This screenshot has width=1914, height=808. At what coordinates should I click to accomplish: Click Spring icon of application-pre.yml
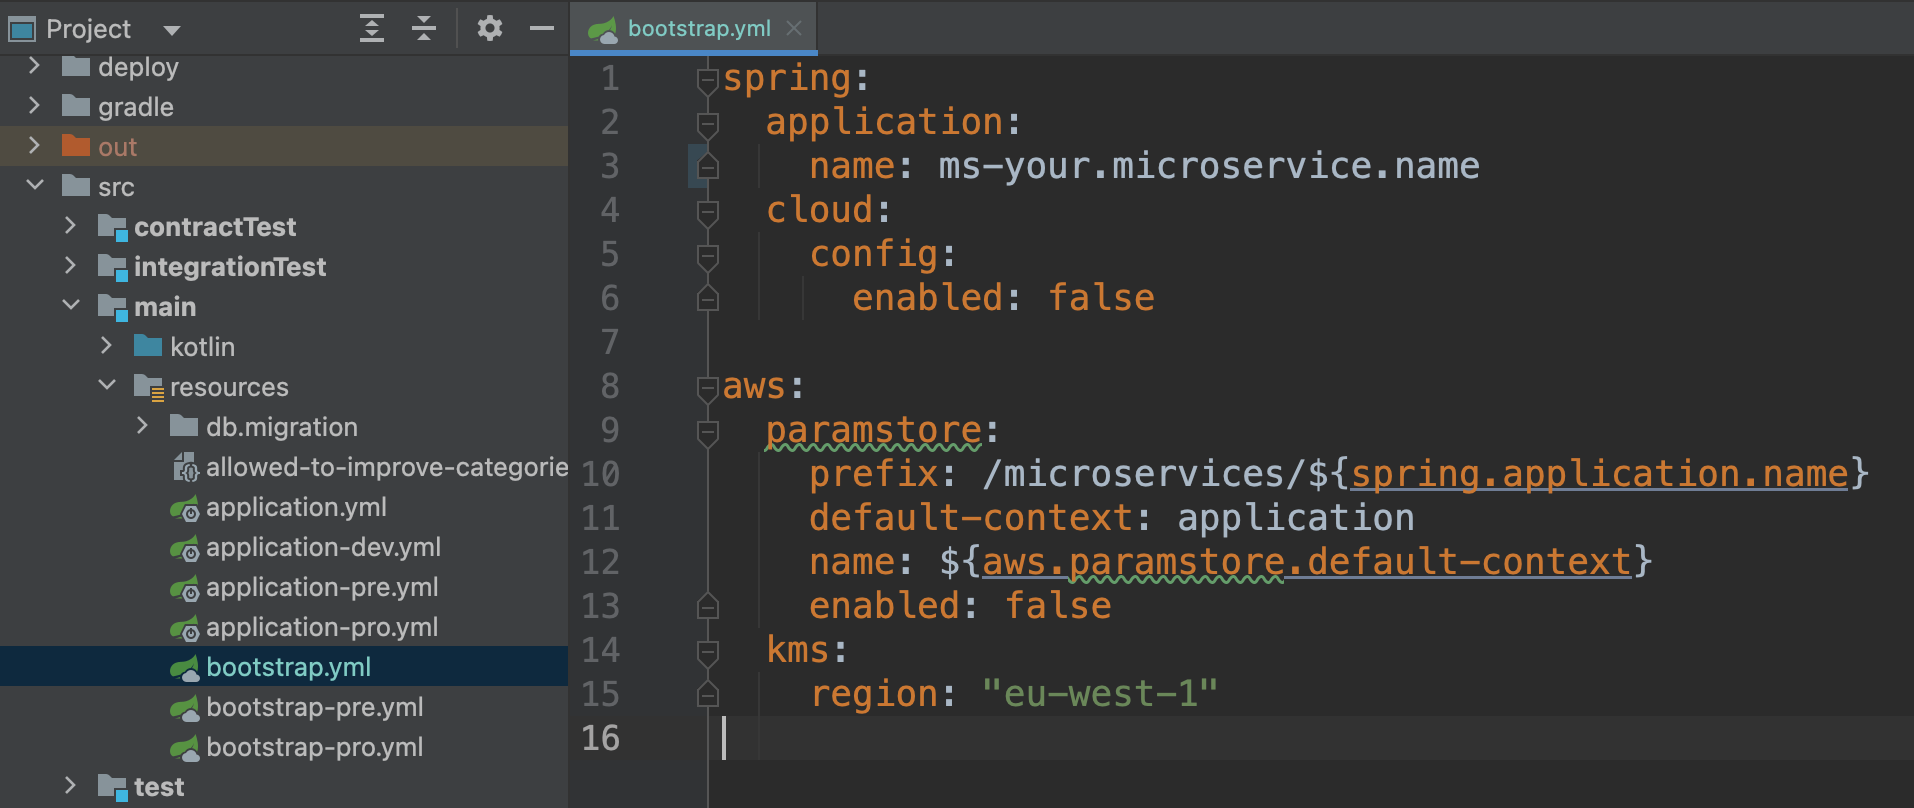point(185,588)
